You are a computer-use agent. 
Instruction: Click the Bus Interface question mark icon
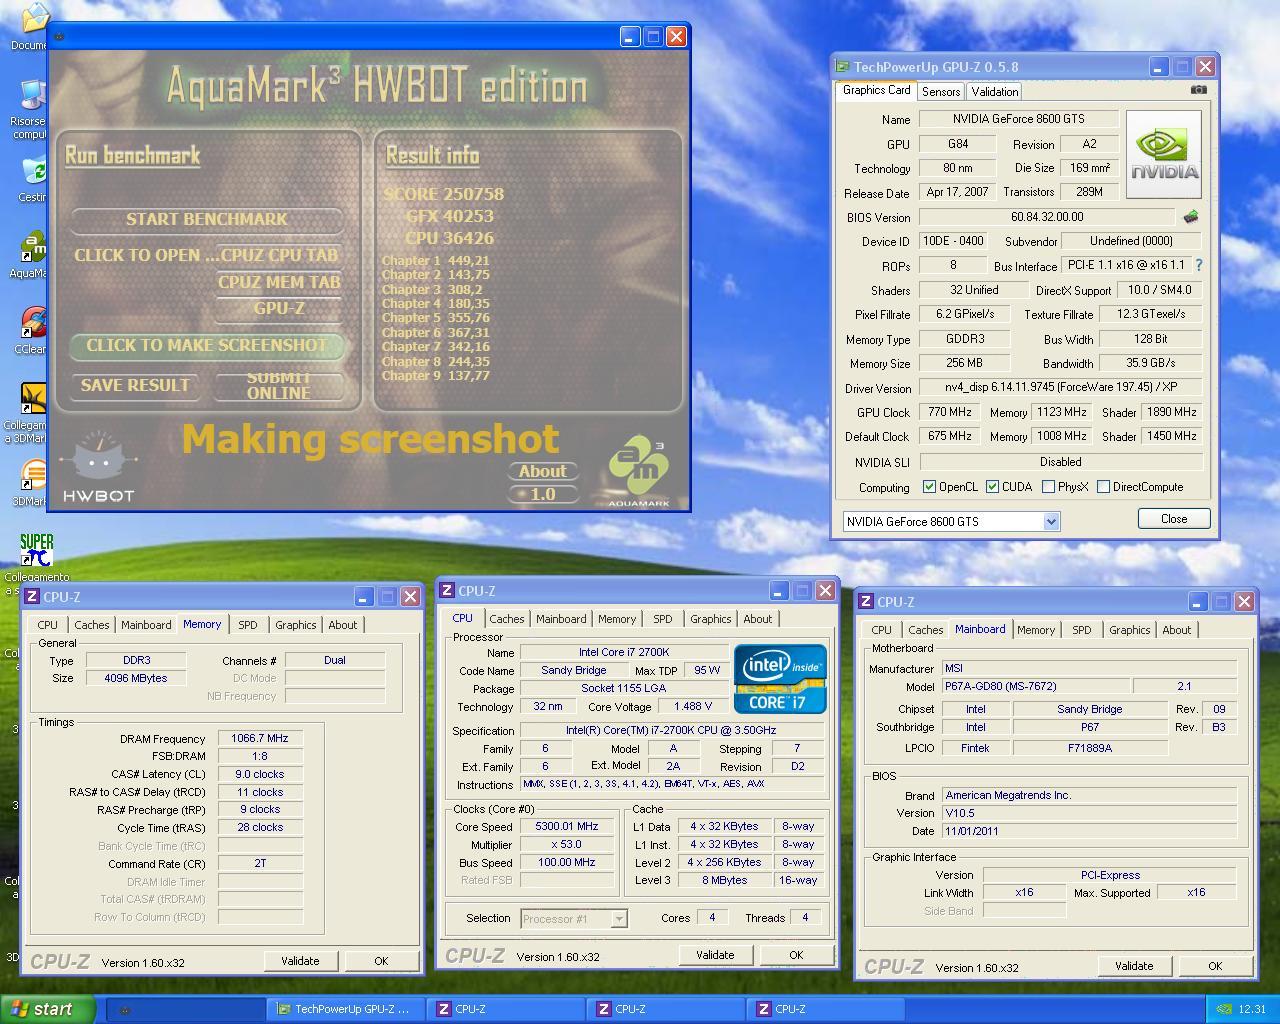point(1198,265)
